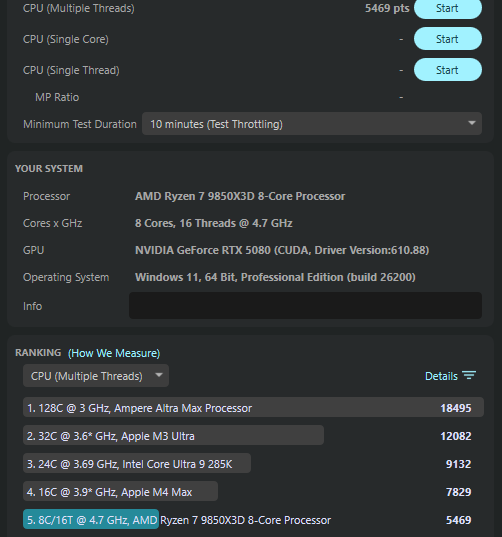Open the How We Measure link
The height and width of the screenshot is (537, 502).
coord(114,353)
